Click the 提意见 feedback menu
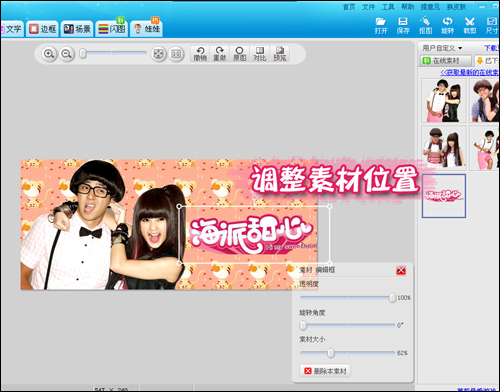This screenshot has width=500, height=392. click(430, 7)
